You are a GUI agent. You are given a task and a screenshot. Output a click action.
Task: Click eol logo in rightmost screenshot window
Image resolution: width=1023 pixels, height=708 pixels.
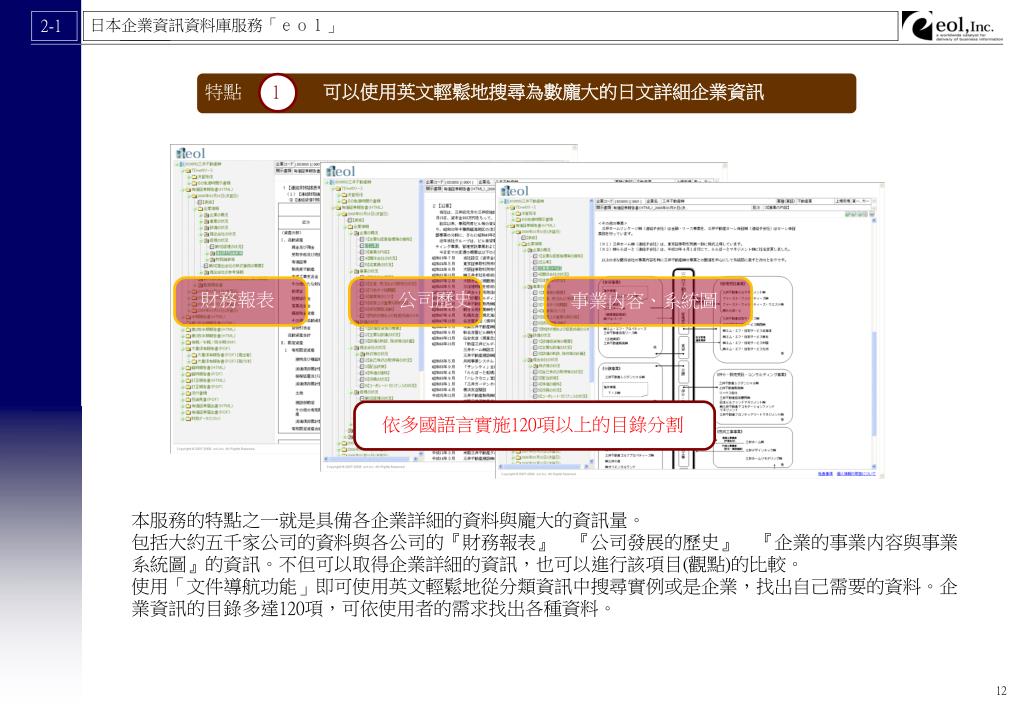[x=515, y=191]
